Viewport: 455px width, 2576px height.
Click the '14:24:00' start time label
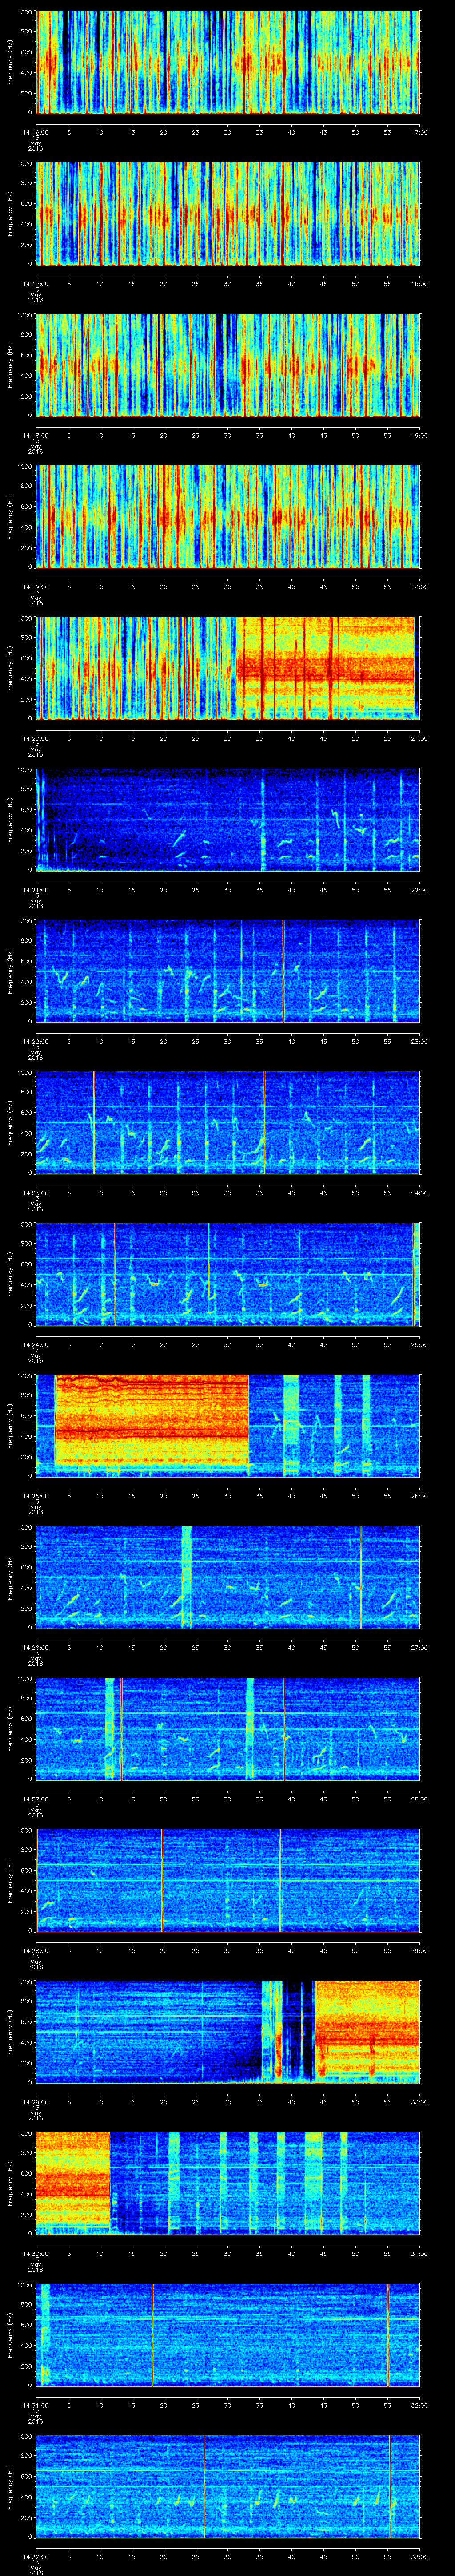tap(36, 1344)
